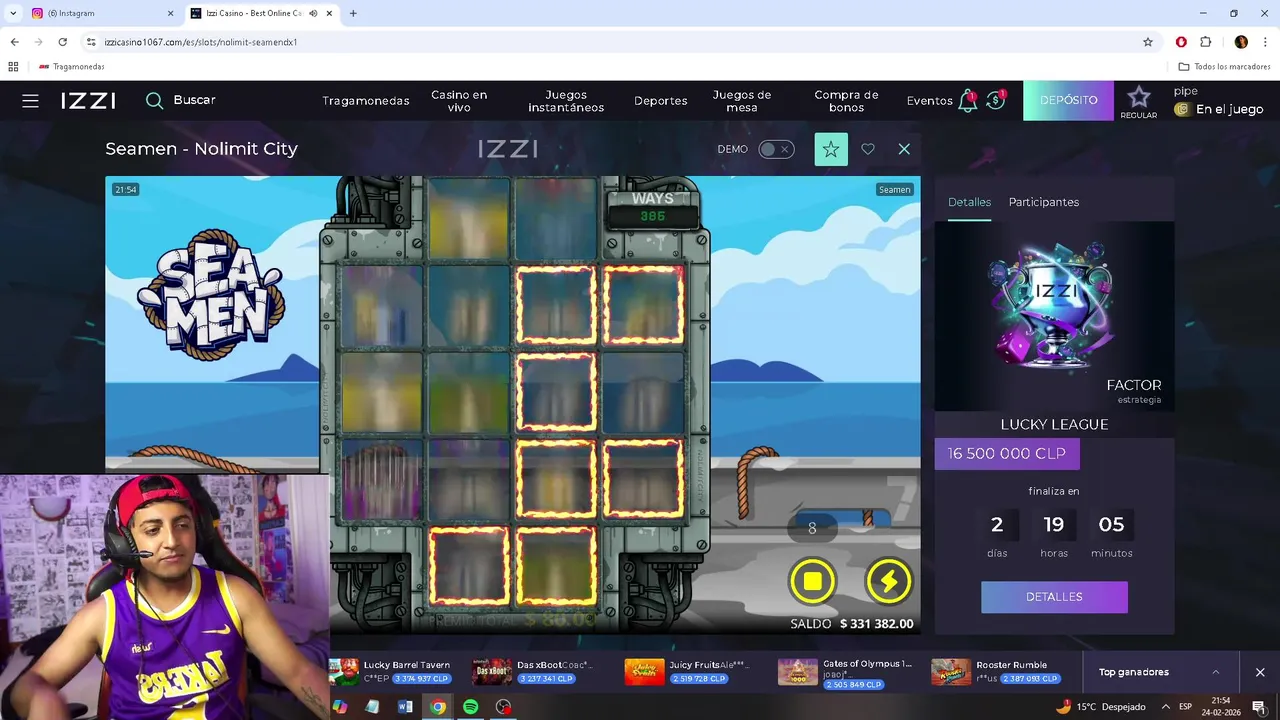Screen dimensions: 1280x720
Task: Click the highlighted star favorite button
Action: (831, 149)
